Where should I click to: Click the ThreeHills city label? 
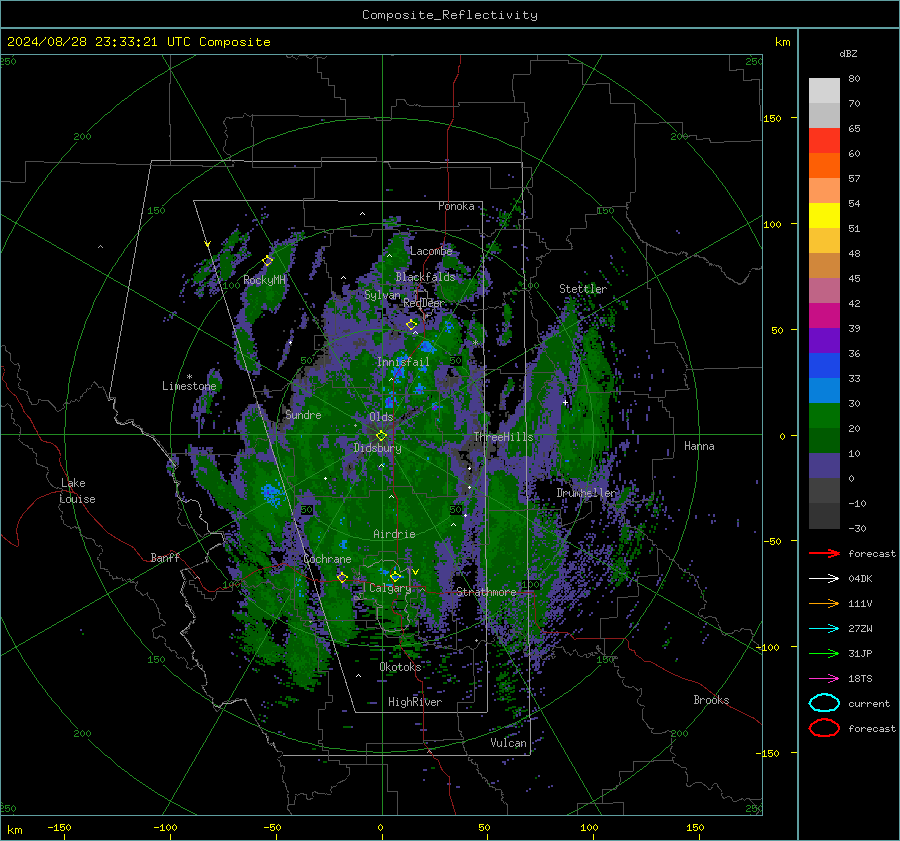pyautogui.click(x=503, y=437)
